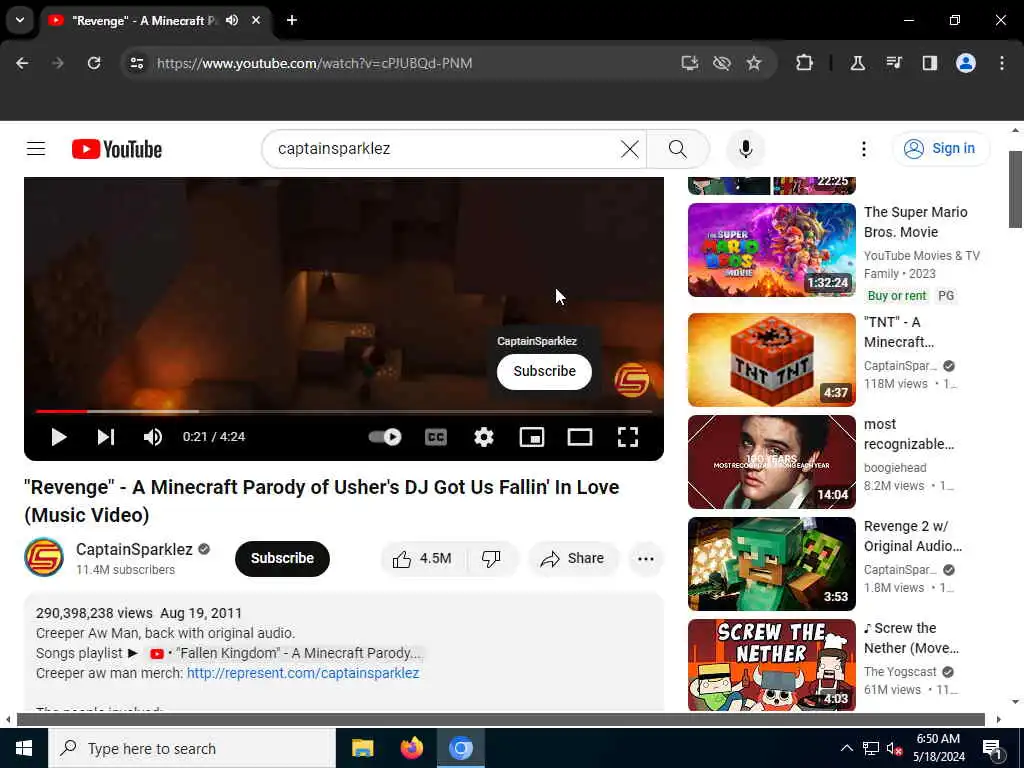Subscribe with black button below title

pos(282,558)
